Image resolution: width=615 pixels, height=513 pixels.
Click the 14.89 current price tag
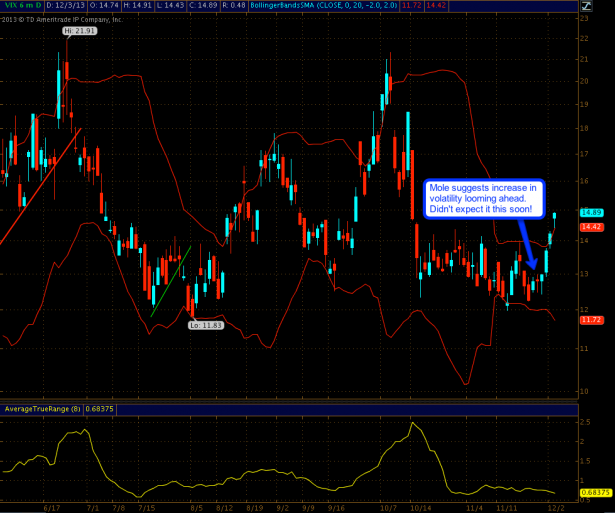click(590, 213)
